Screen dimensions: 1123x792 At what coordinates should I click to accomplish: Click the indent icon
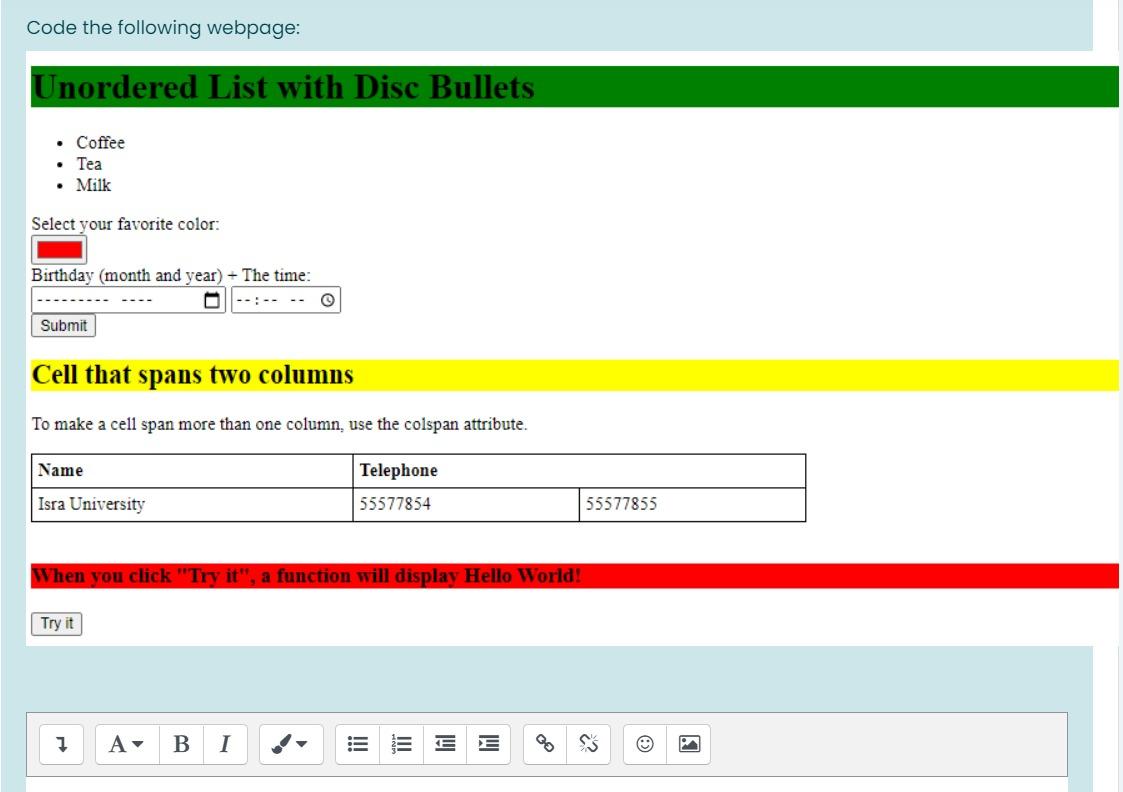[488, 744]
